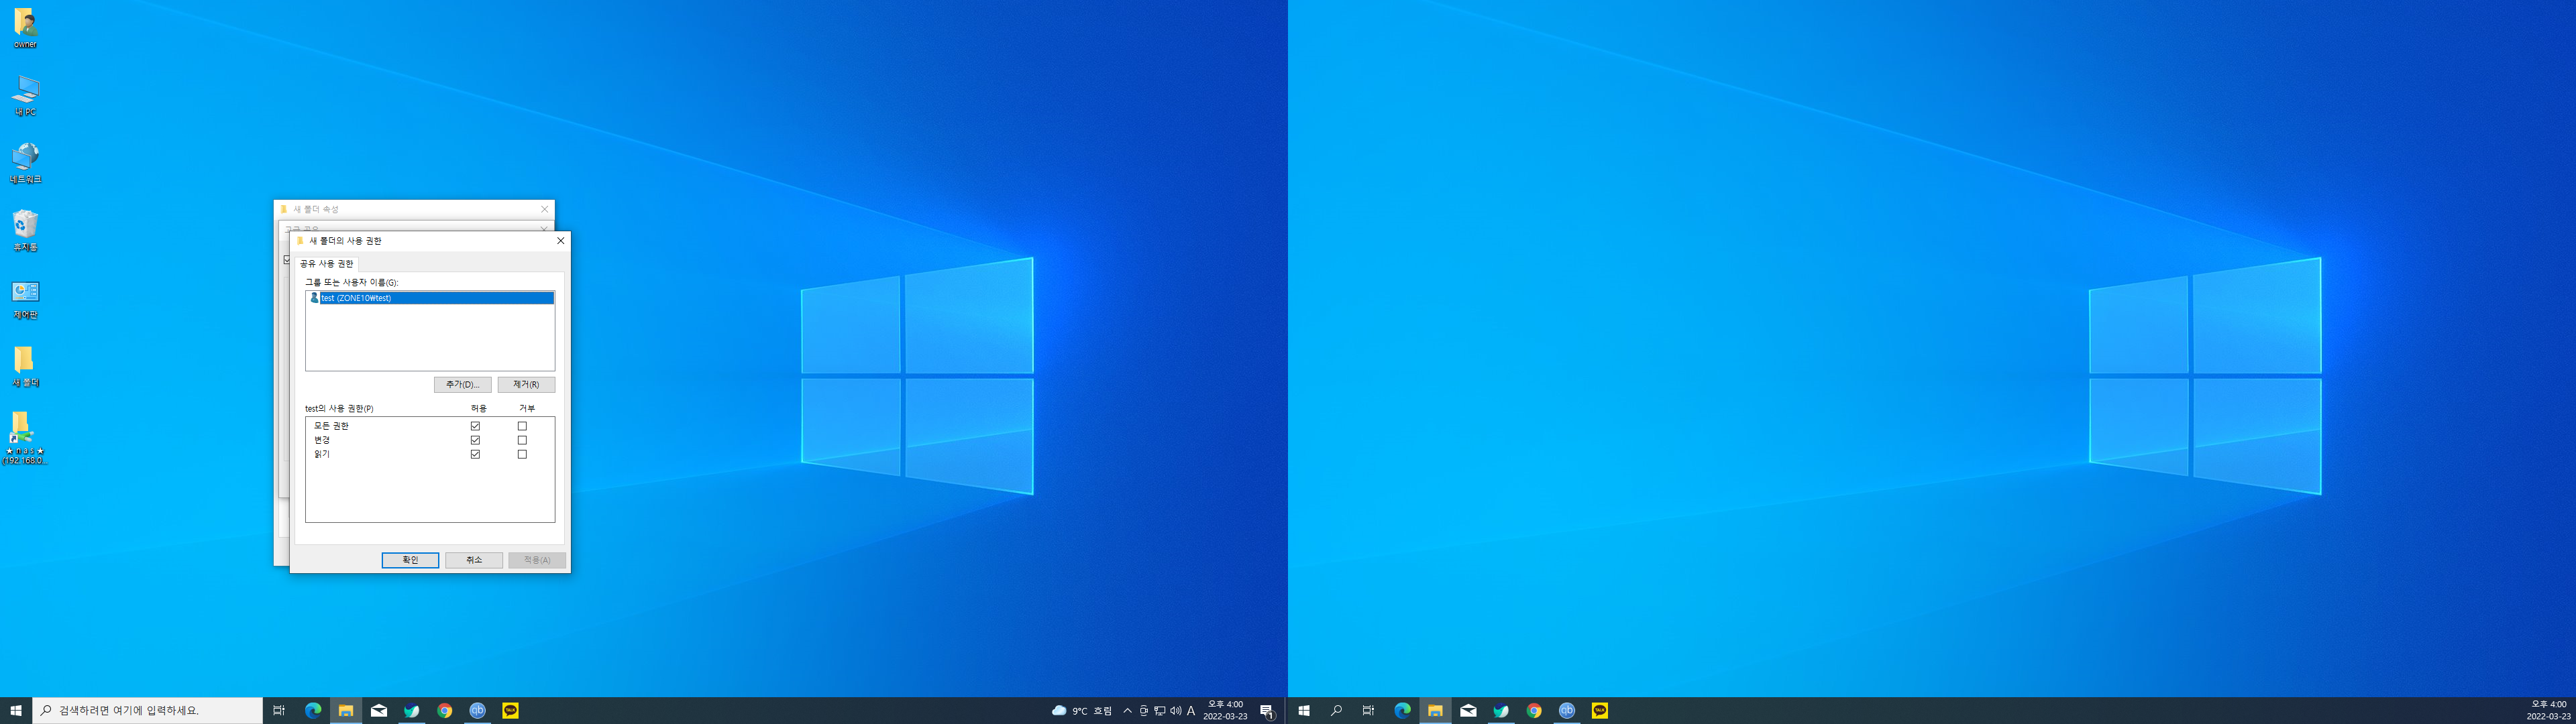
Task: Click the Meet Now tray icon
Action: point(1144,711)
